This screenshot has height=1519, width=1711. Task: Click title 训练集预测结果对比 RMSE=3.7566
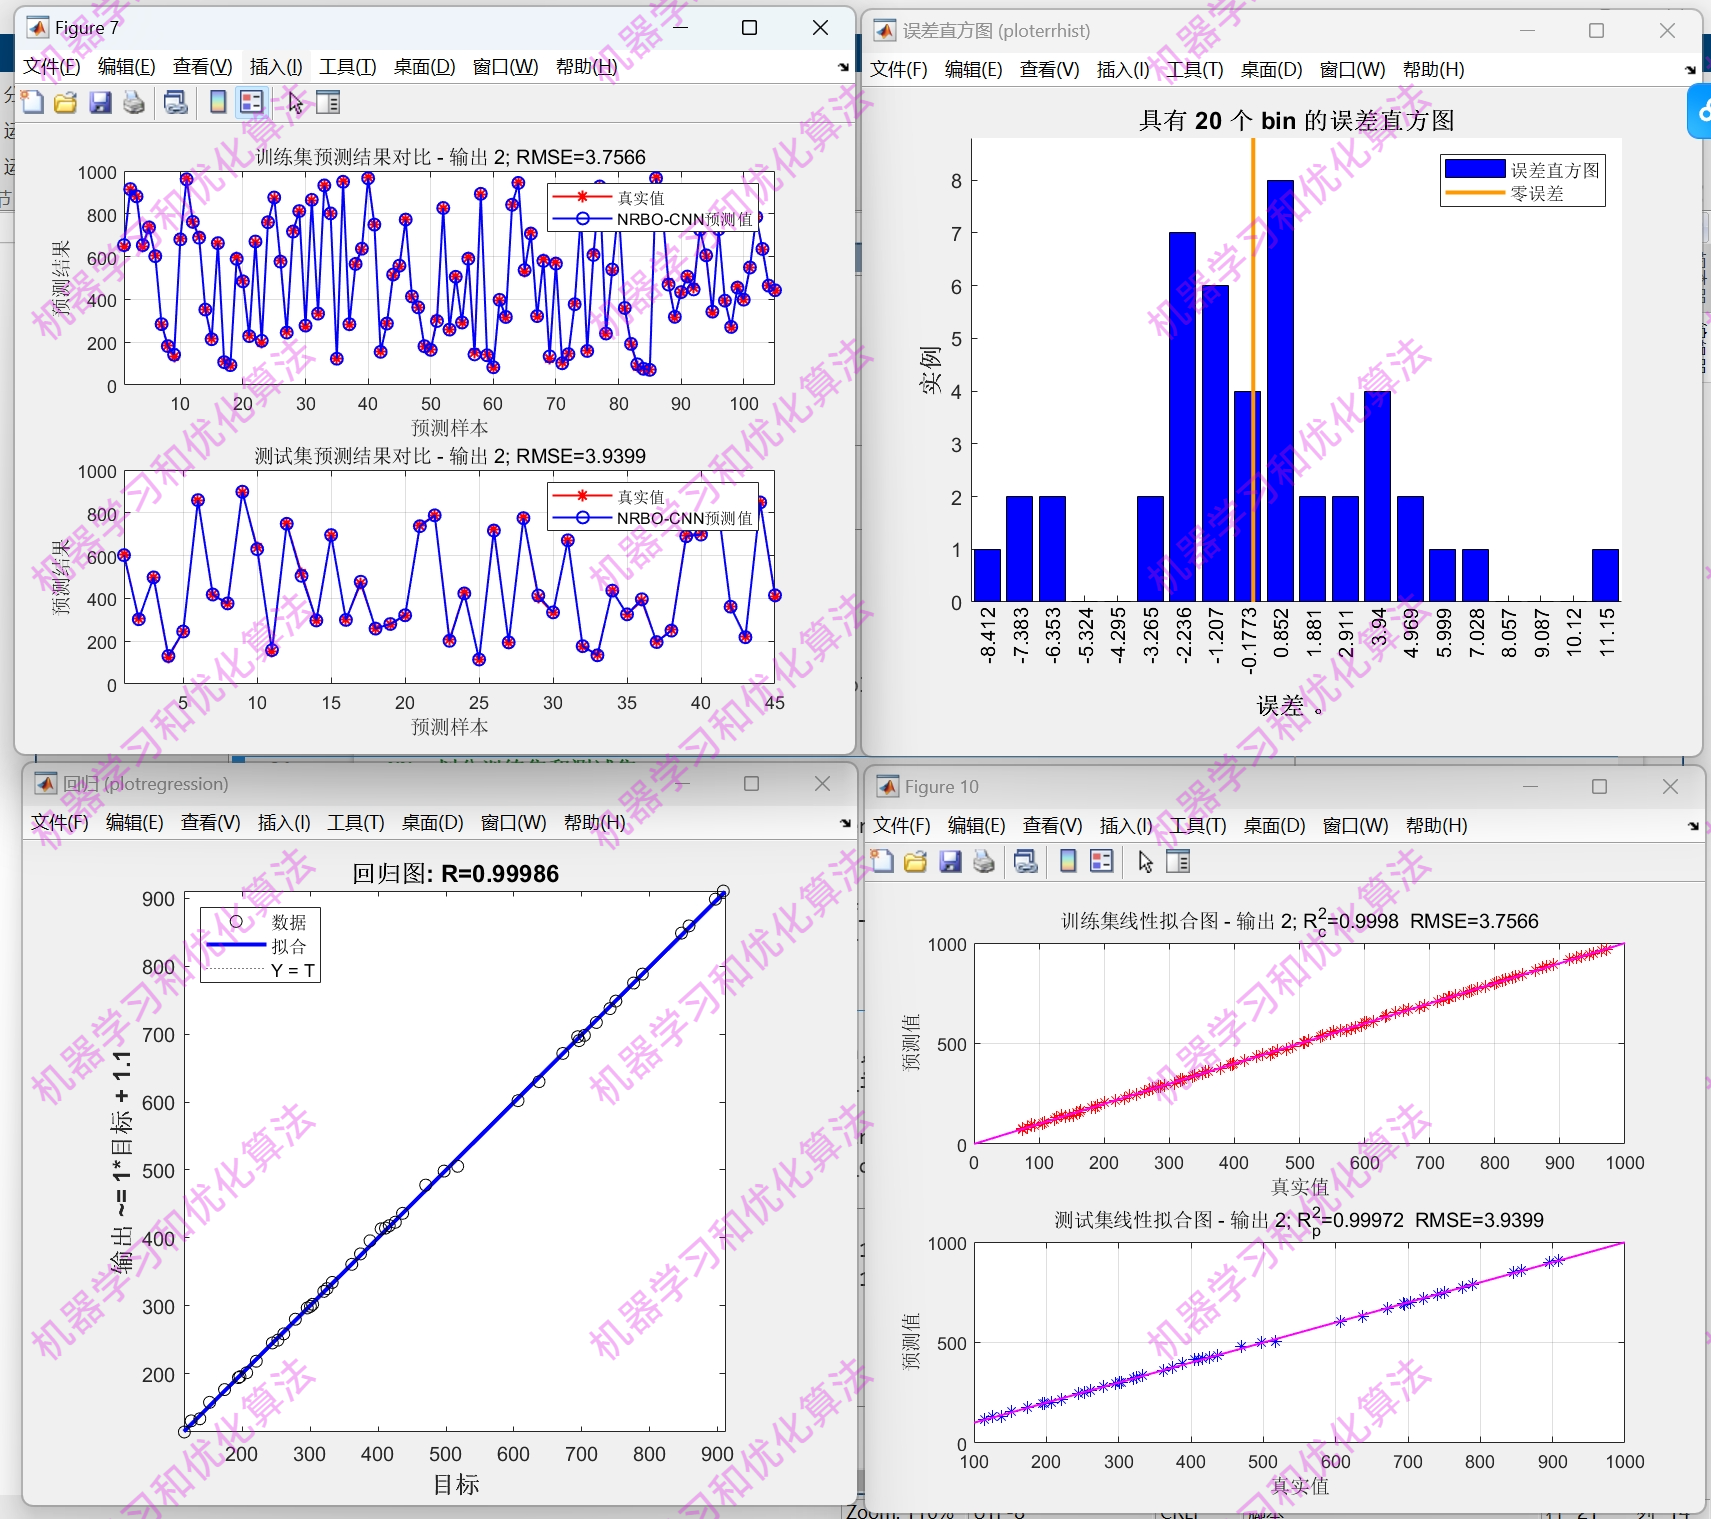450,157
